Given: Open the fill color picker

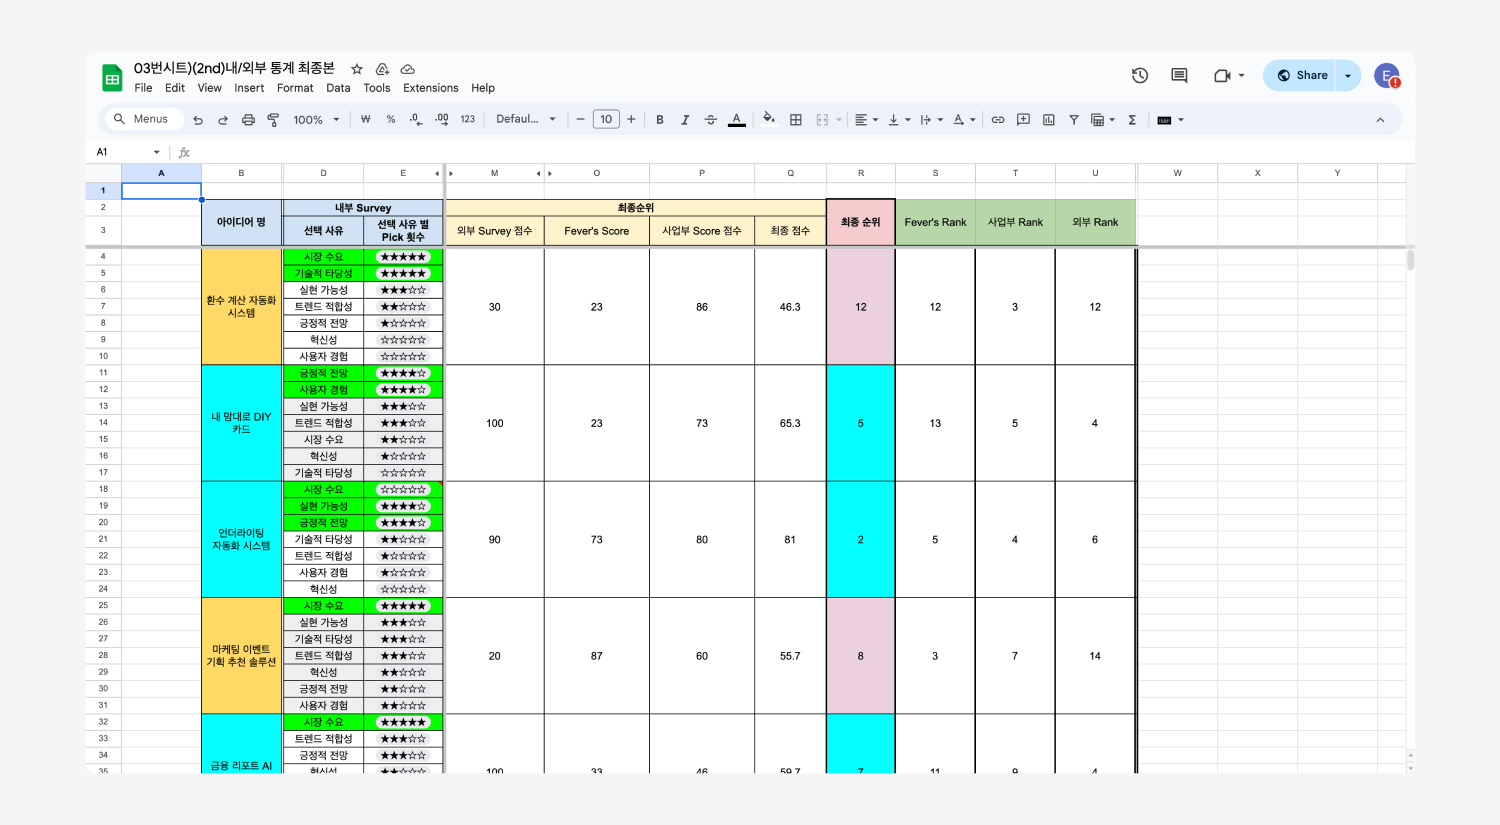Looking at the screenshot, I should coord(768,119).
